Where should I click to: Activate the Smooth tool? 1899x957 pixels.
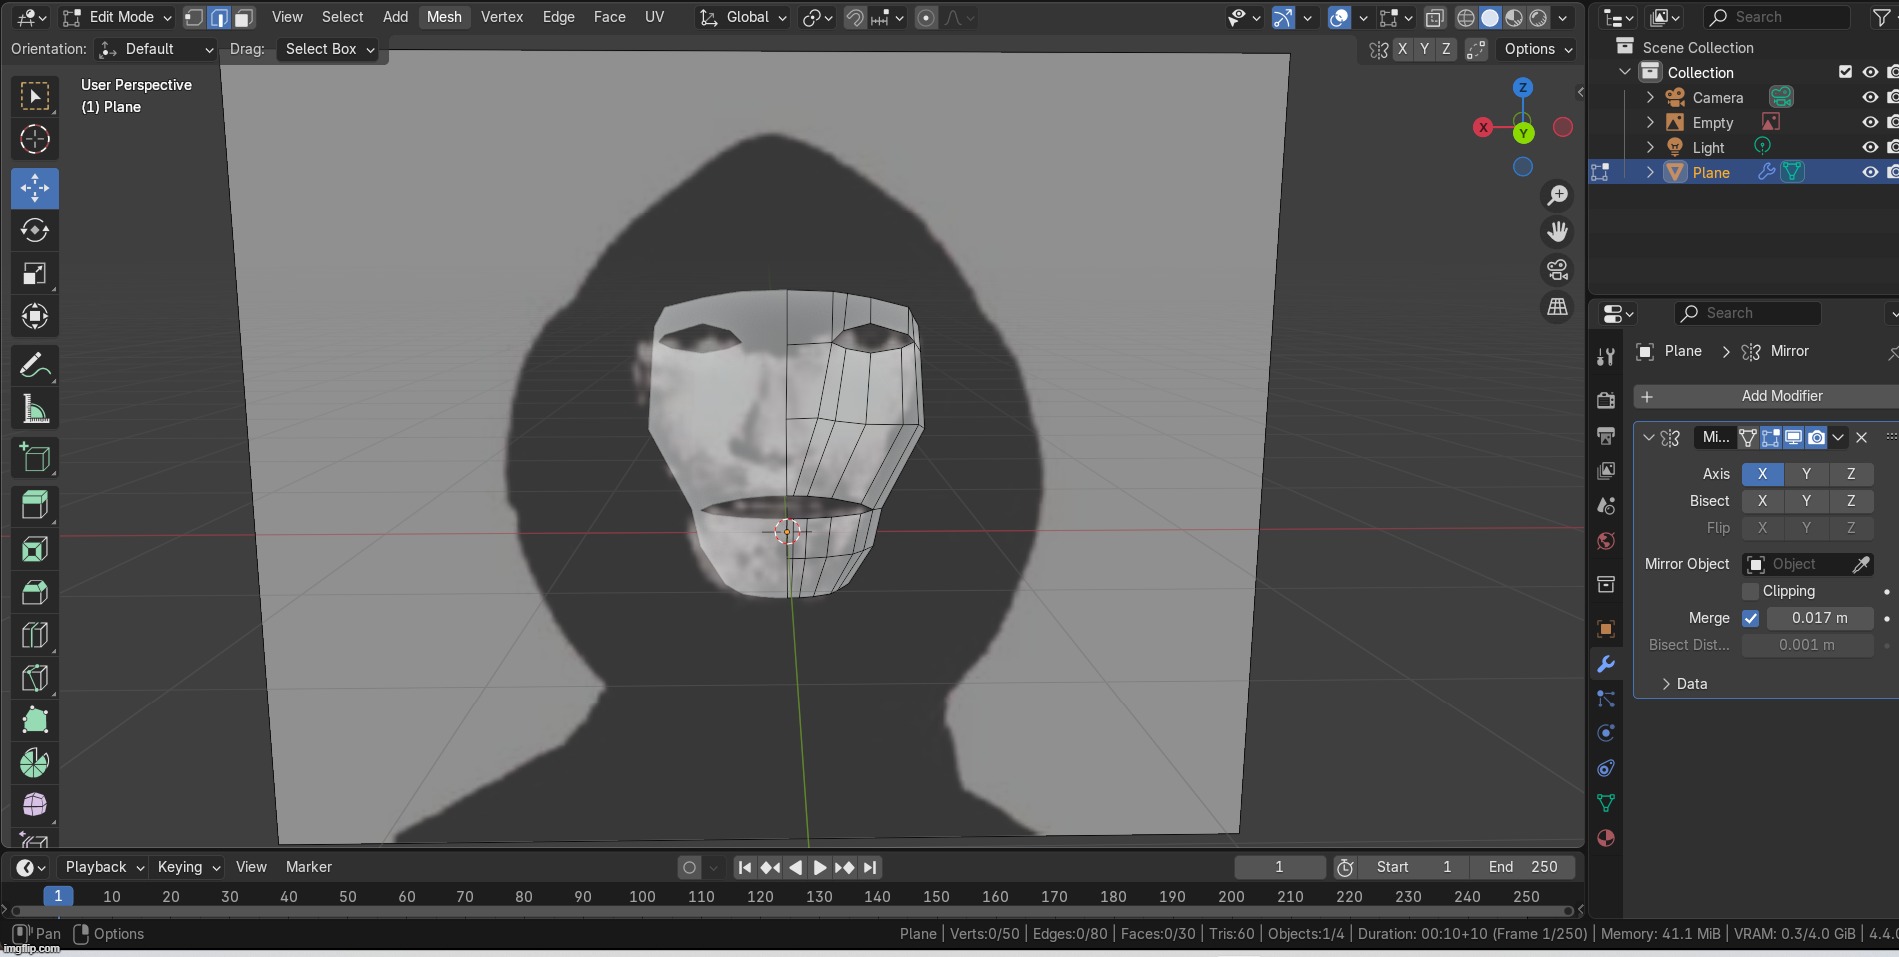(35, 805)
